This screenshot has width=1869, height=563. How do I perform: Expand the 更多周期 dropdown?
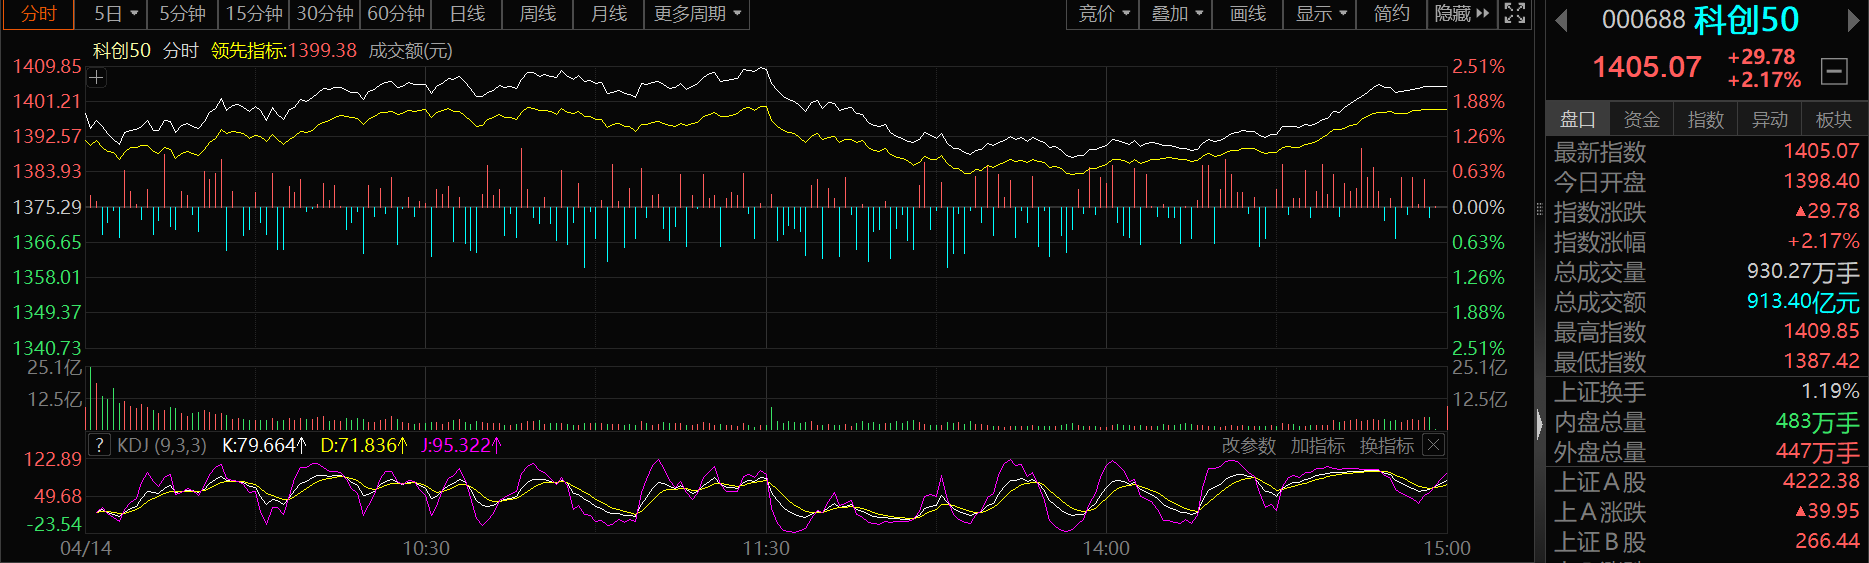click(x=697, y=13)
